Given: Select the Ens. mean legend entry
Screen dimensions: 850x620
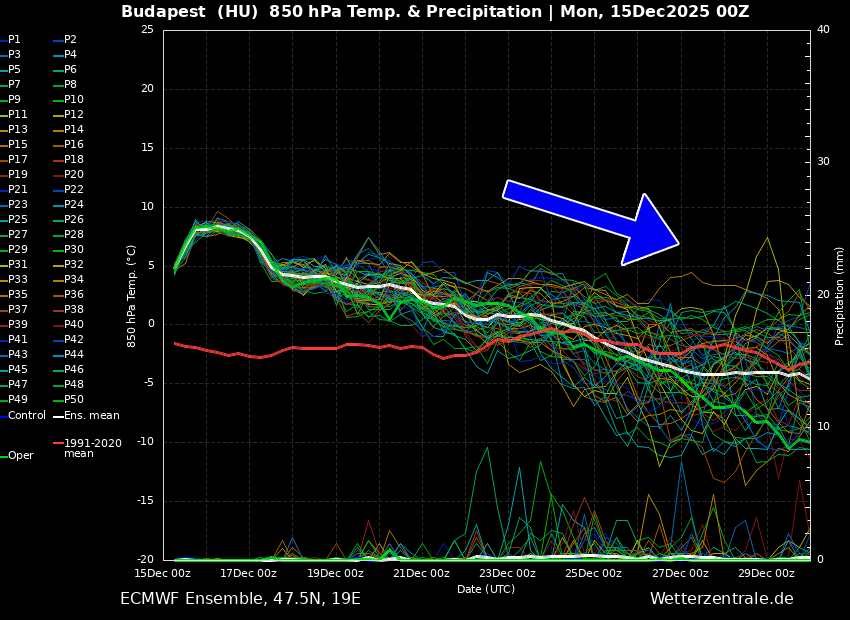Looking at the screenshot, I should pyautogui.click(x=91, y=415).
